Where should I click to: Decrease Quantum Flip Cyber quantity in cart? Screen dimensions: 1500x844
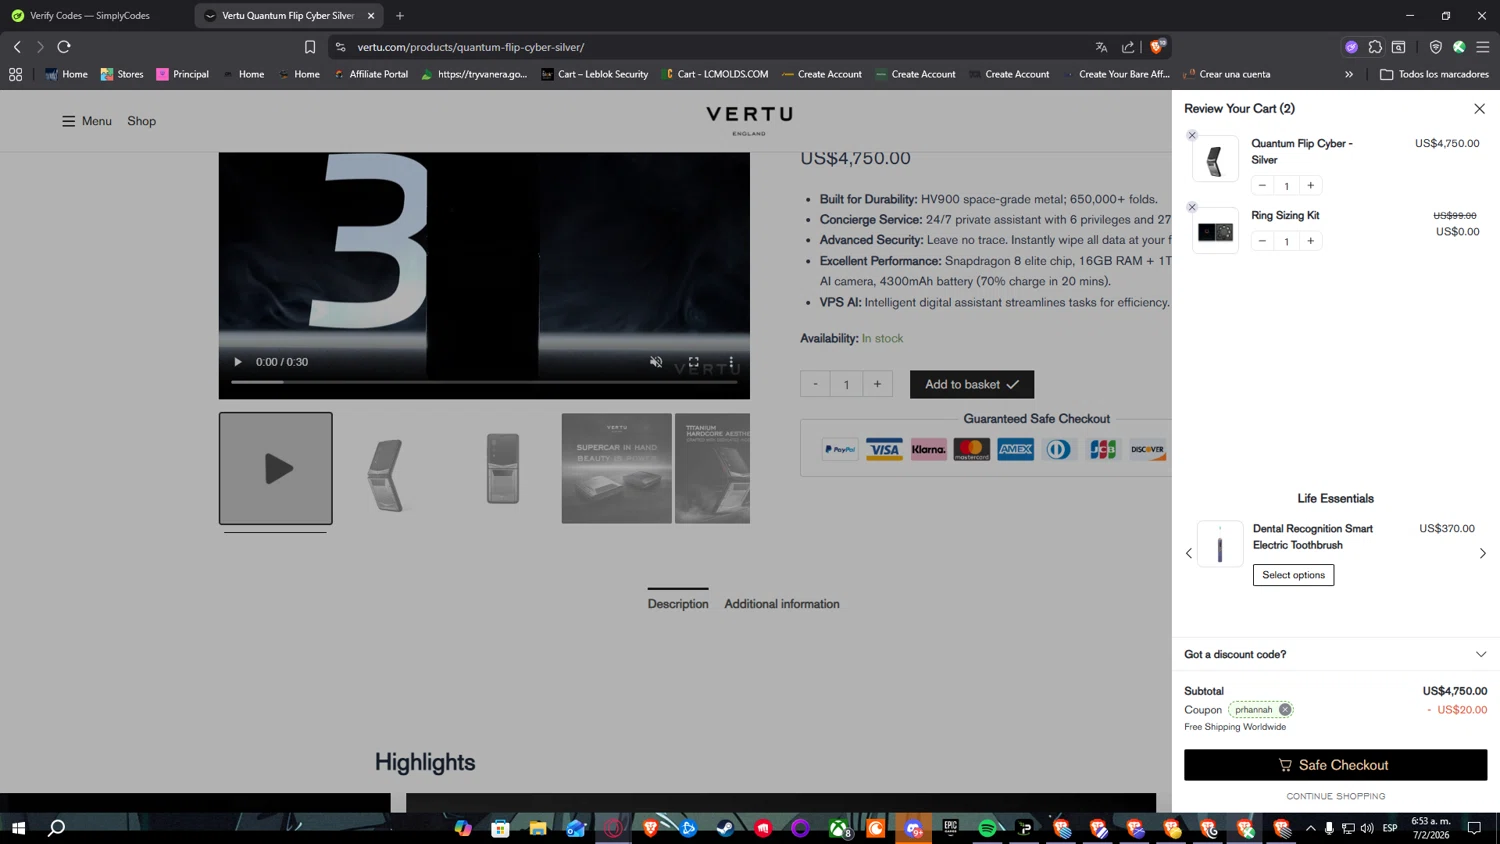(x=1262, y=185)
